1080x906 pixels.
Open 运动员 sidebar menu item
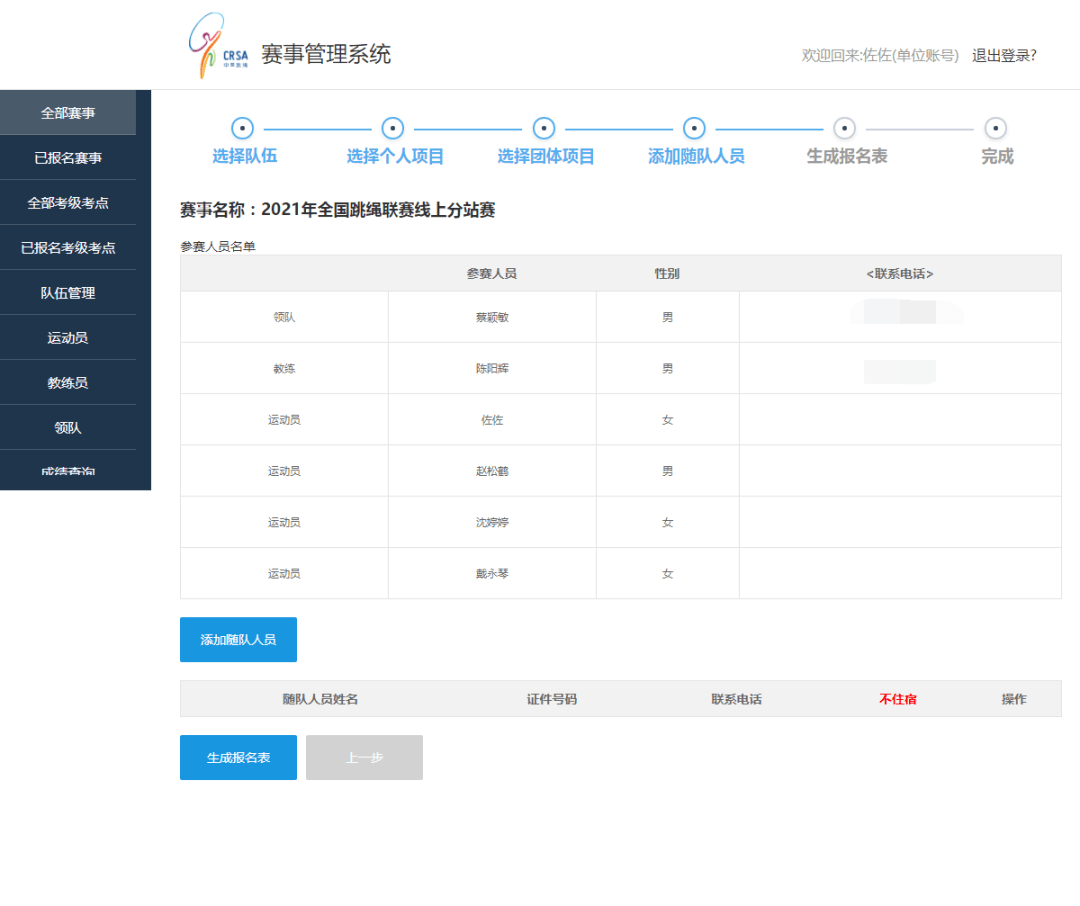pos(68,338)
